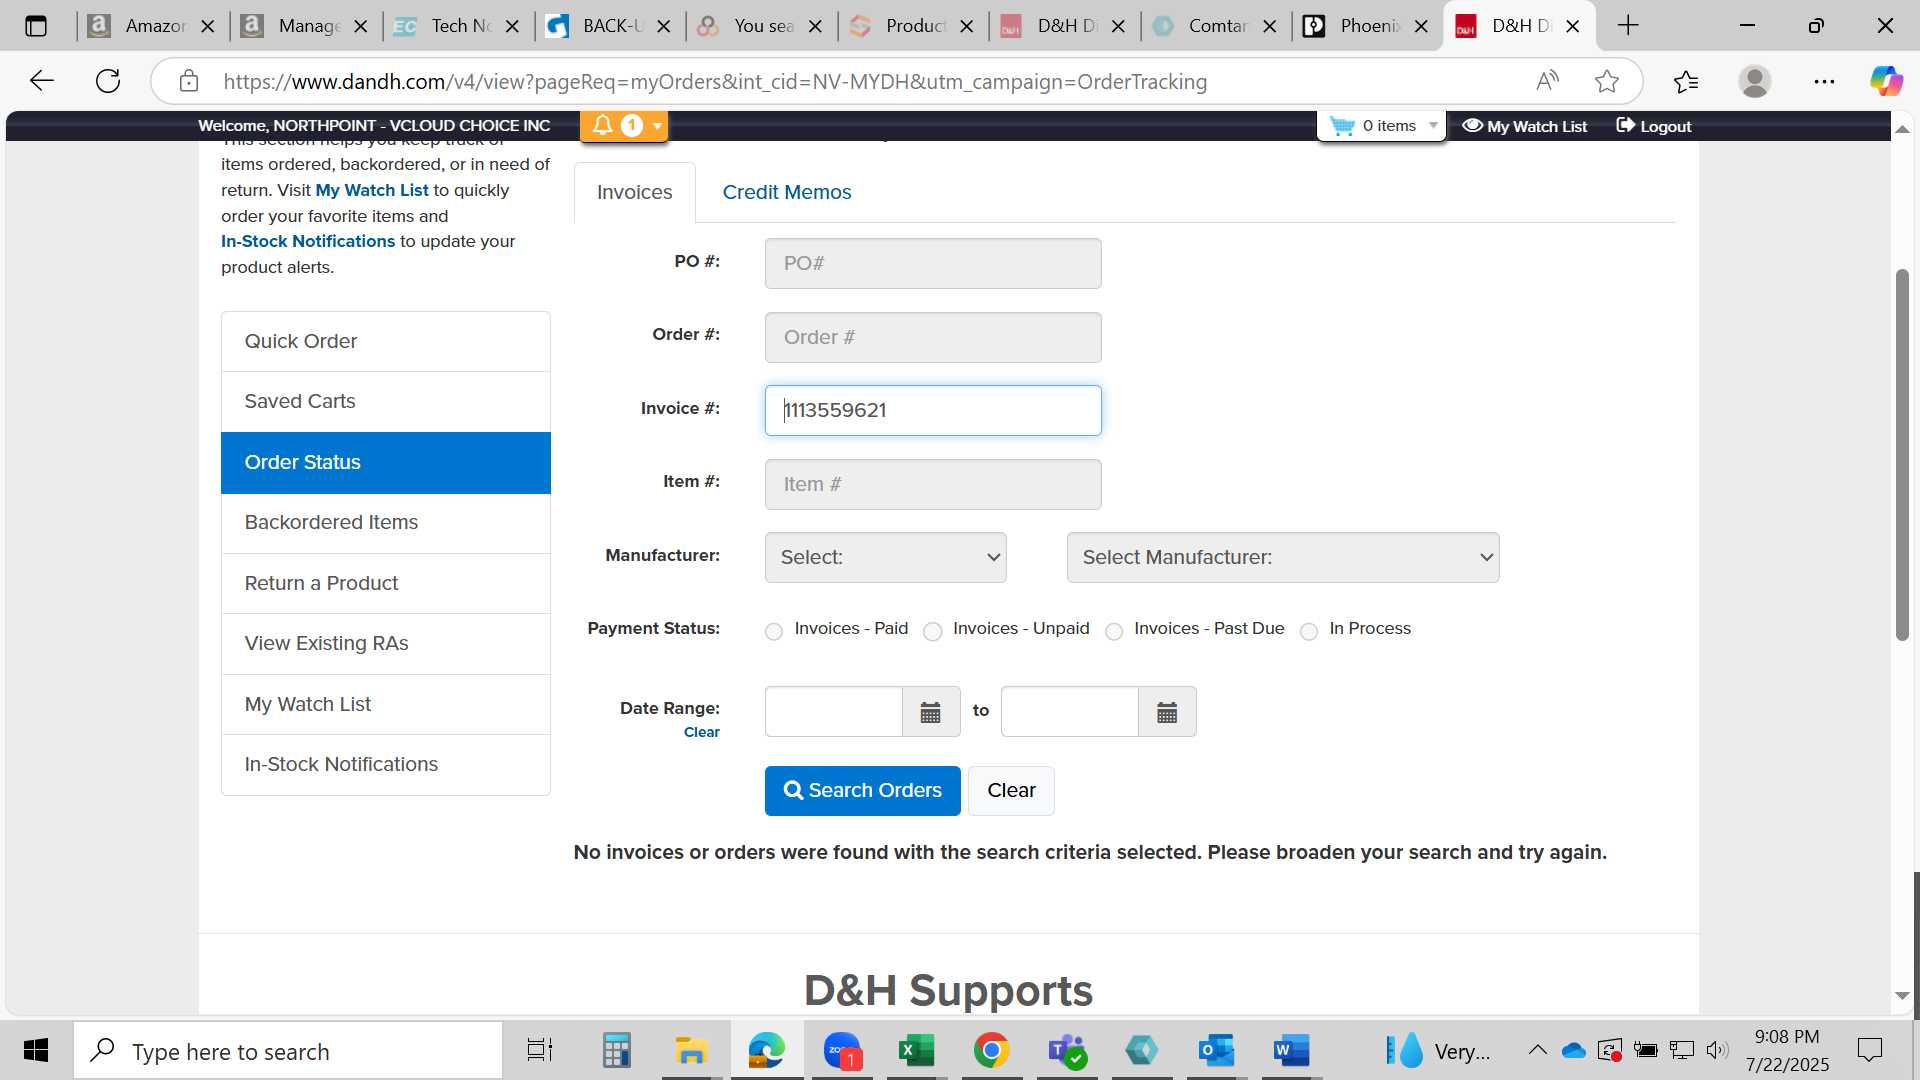Screen dimensions: 1920x1080
Task: Open Windows notification center
Action: [1869, 1050]
